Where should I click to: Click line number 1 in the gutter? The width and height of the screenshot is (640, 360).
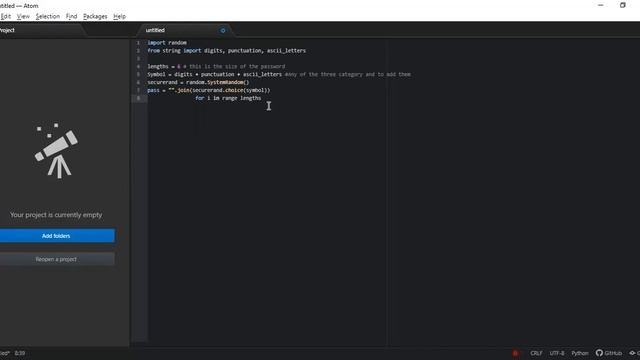tap(138, 42)
